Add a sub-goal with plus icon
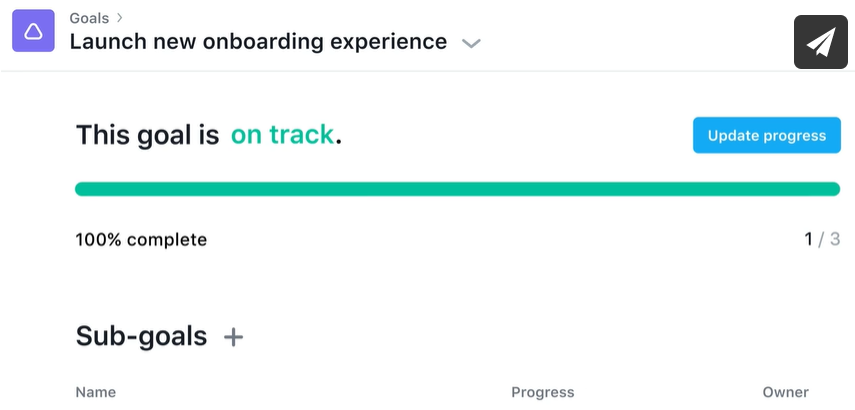 233,338
